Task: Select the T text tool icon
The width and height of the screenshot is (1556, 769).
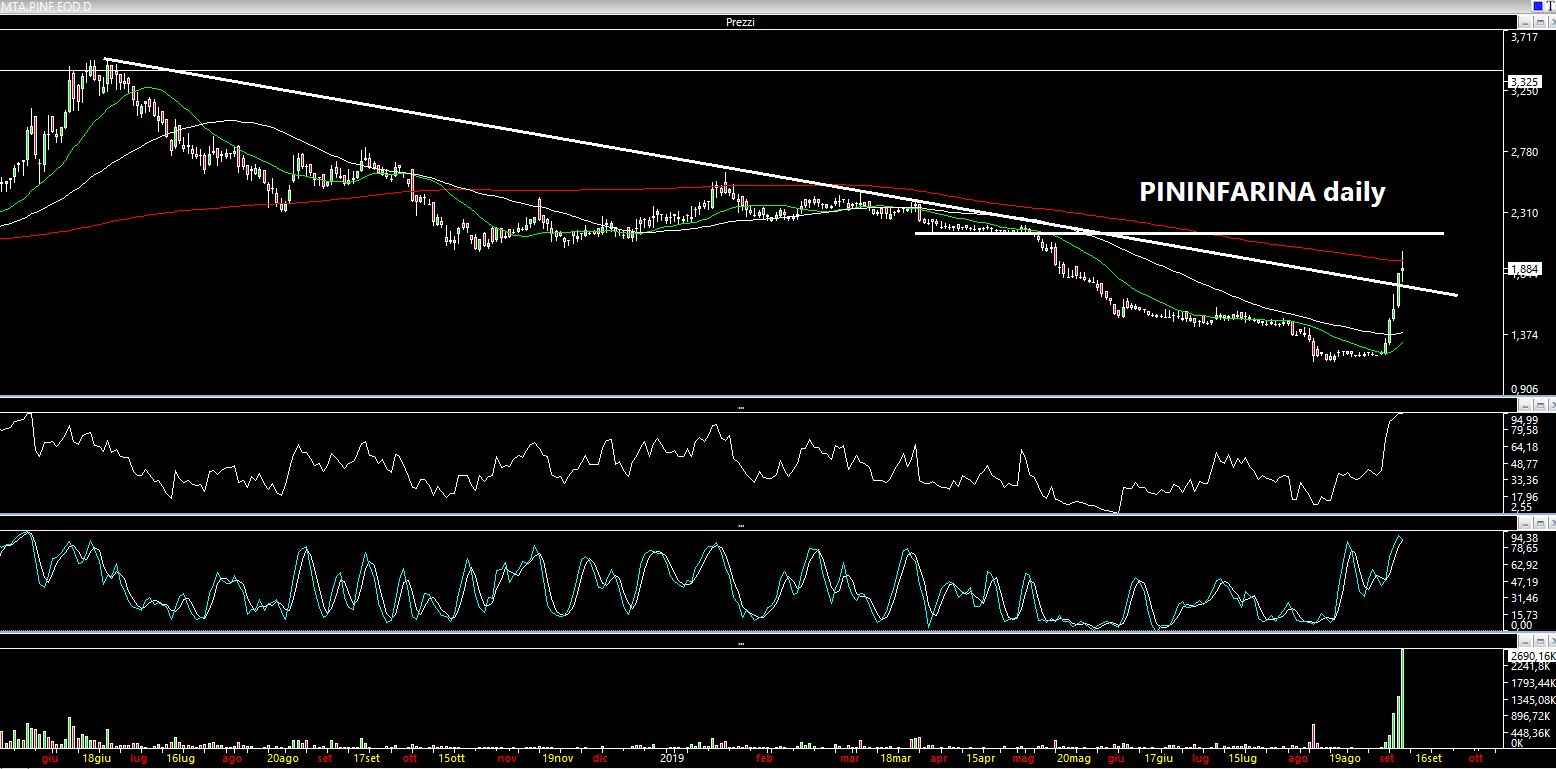Action: click(x=1551, y=6)
